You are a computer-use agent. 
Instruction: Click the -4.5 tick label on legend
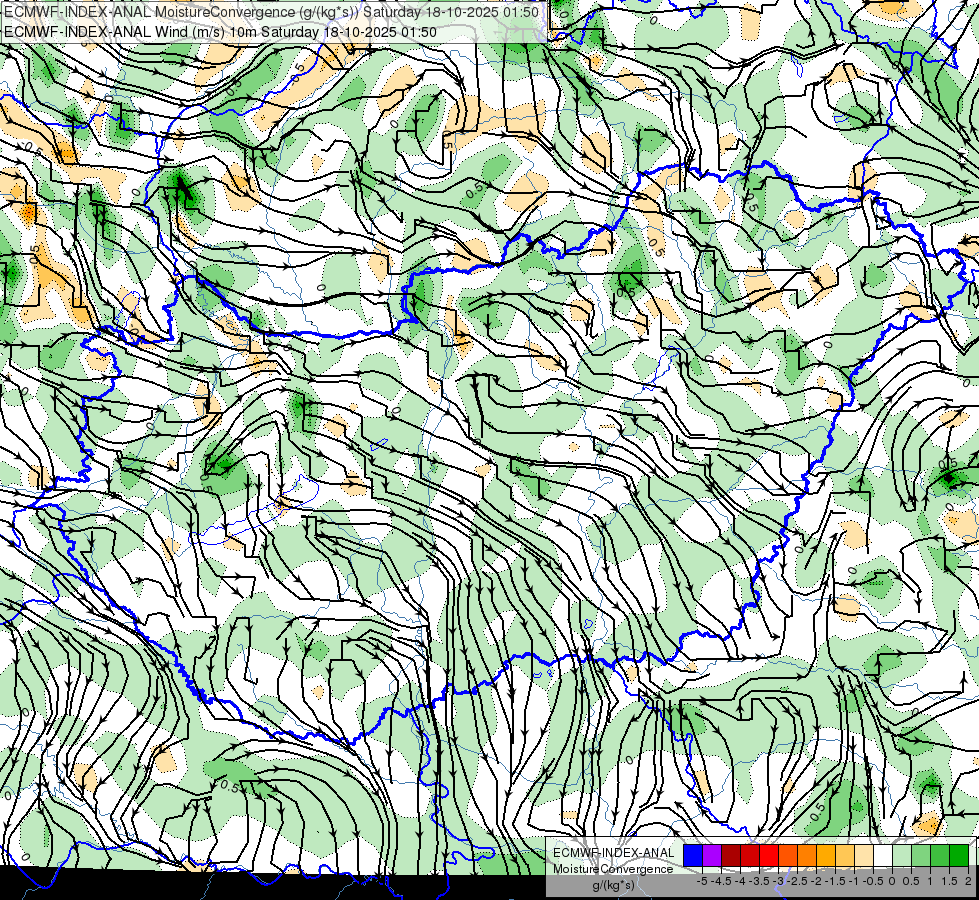(721, 881)
